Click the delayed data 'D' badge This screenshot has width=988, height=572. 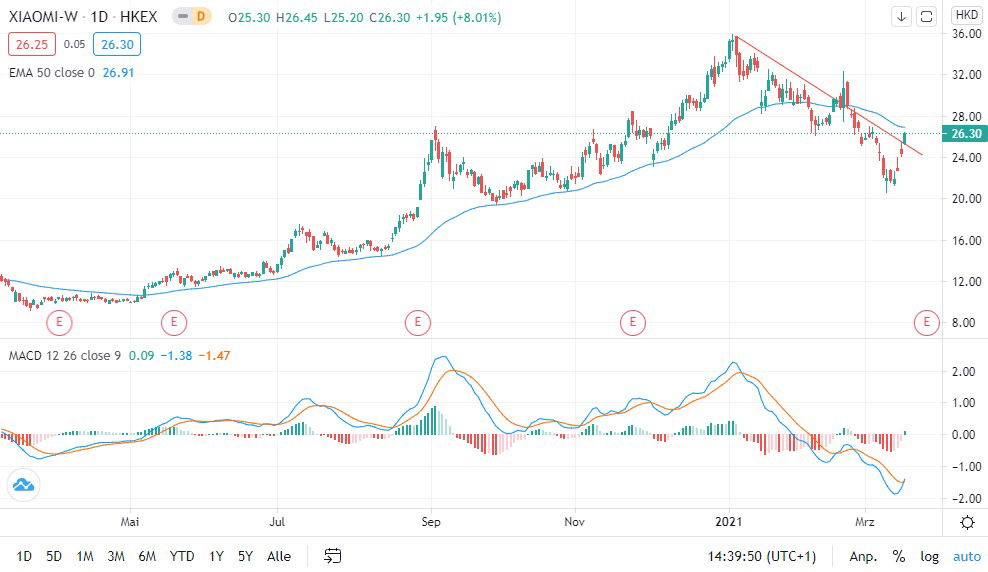pyautogui.click(x=201, y=17)
